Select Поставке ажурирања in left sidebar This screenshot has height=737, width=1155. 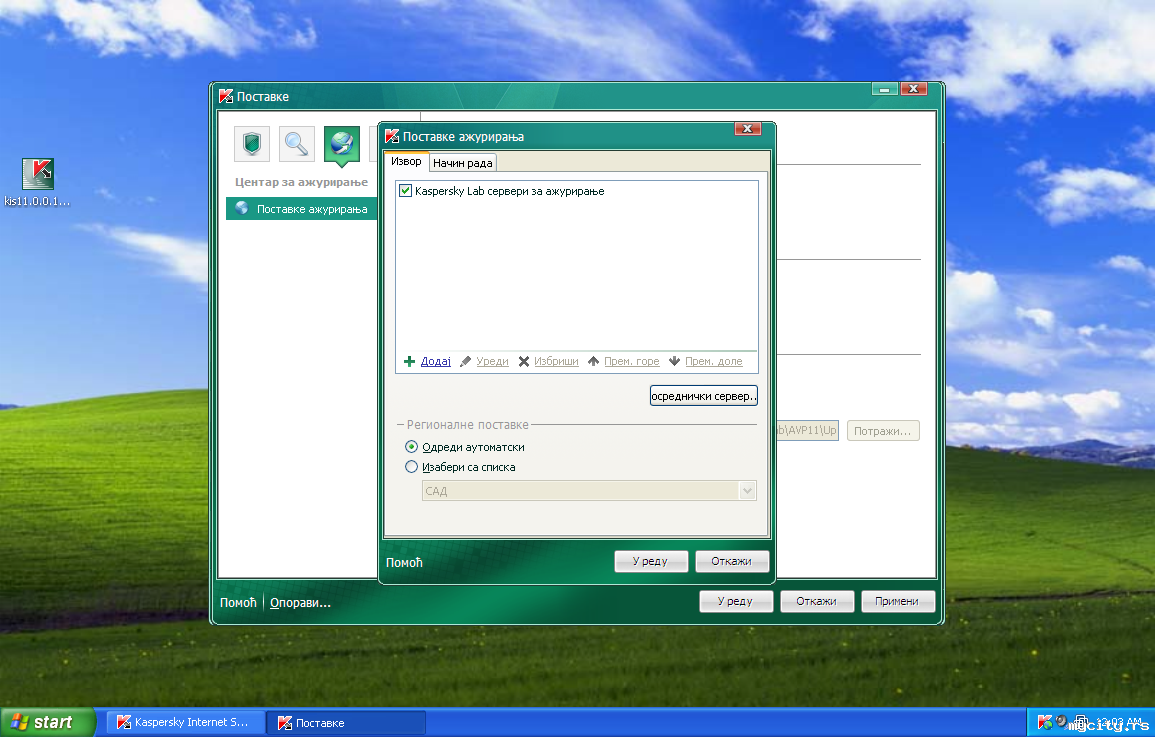tap(301, 209)
